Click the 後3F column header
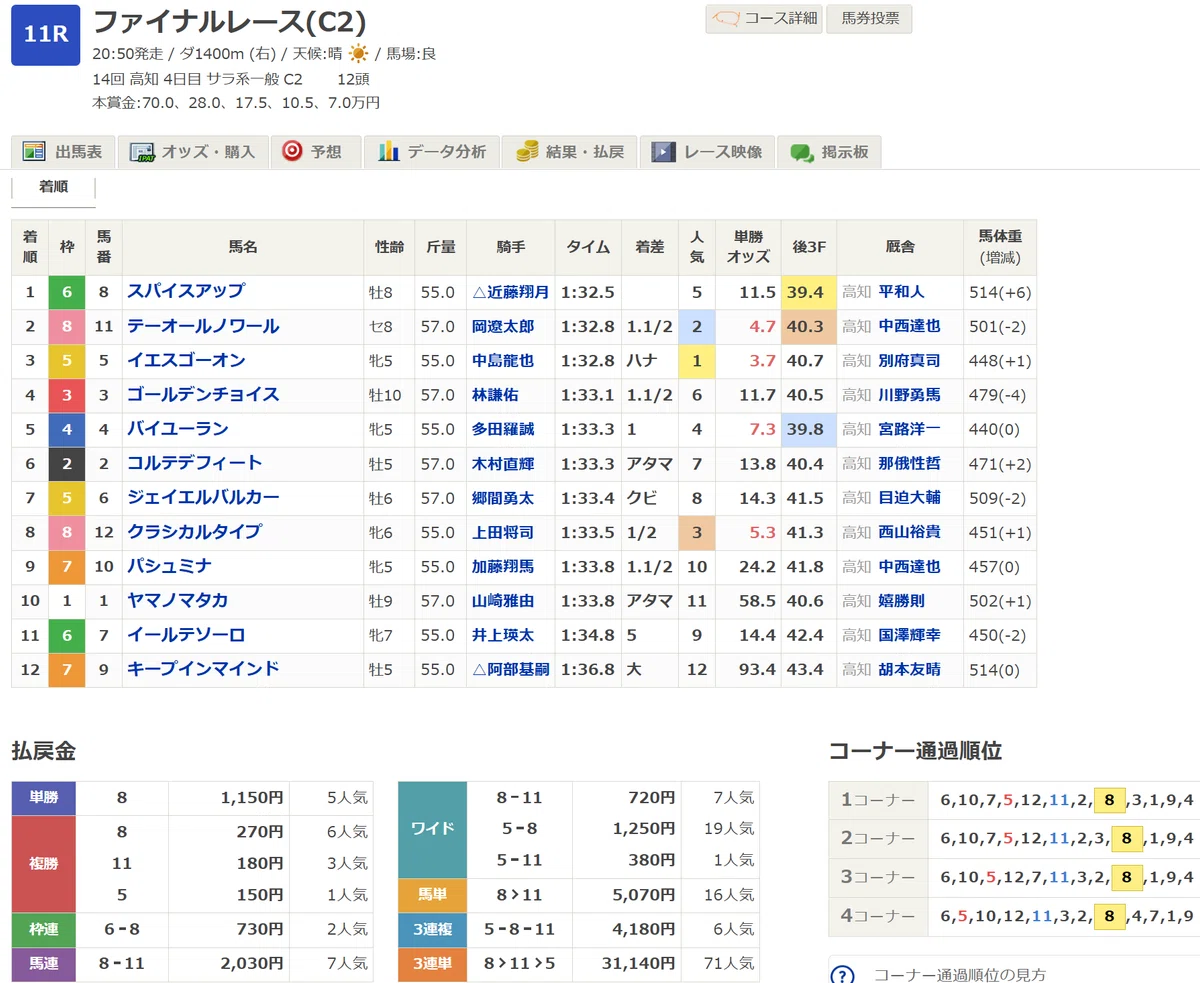Image resolution: width=1200 pixels, height=983 pixels. pos(808,247)
